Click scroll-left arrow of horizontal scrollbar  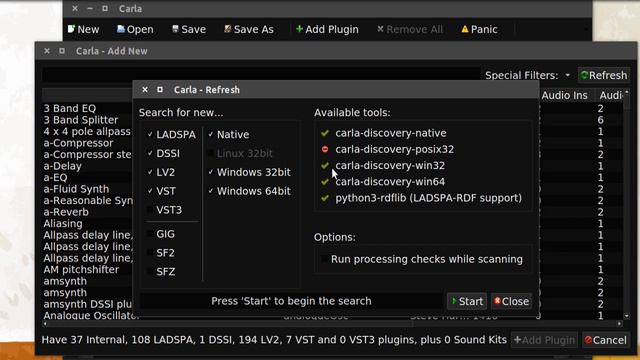click(45, 324)
